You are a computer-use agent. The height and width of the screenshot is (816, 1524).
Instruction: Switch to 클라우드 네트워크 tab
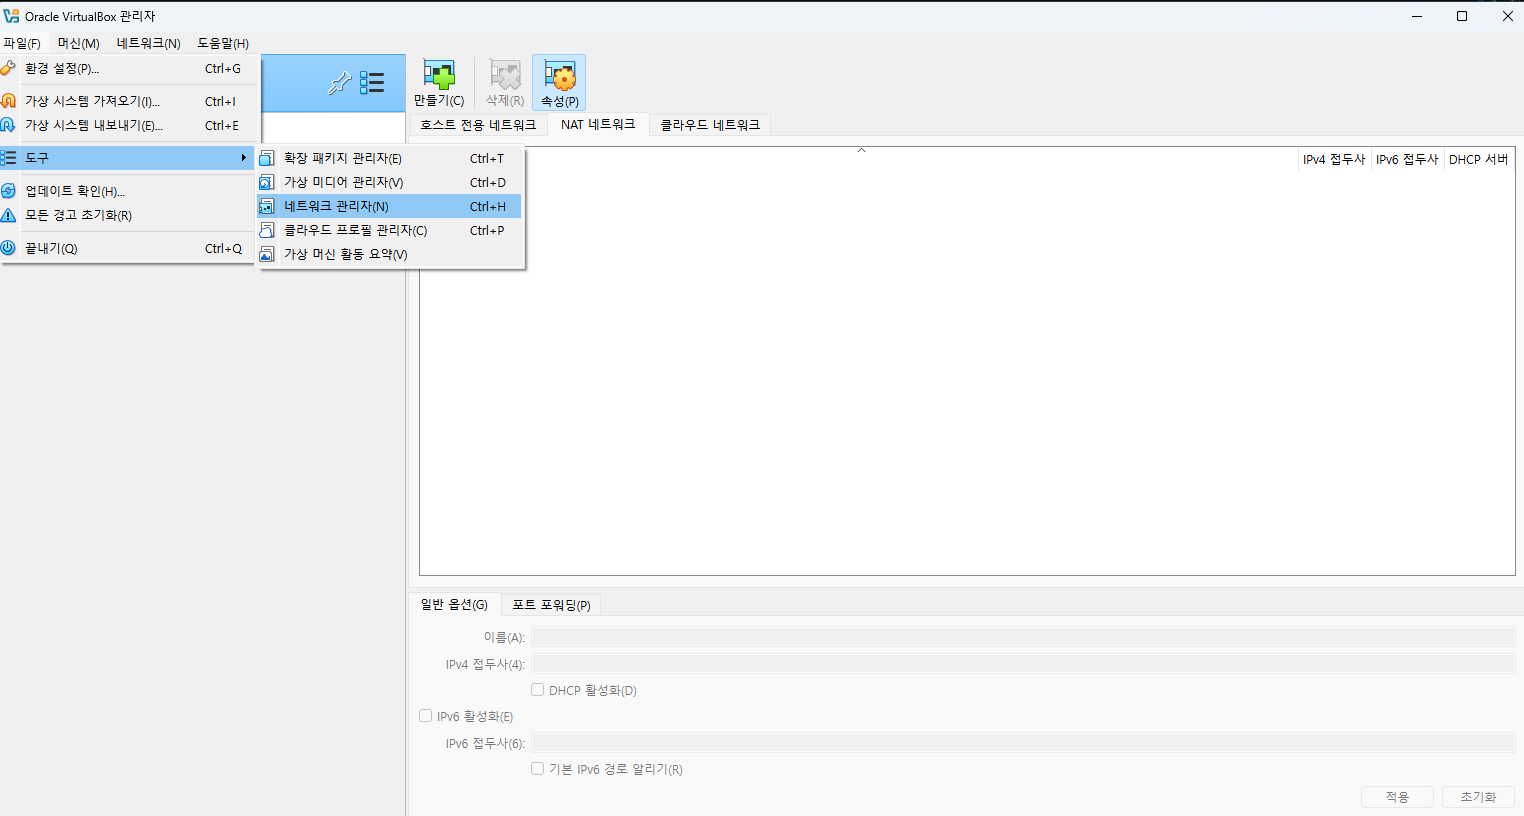click(x=710, y=125)
